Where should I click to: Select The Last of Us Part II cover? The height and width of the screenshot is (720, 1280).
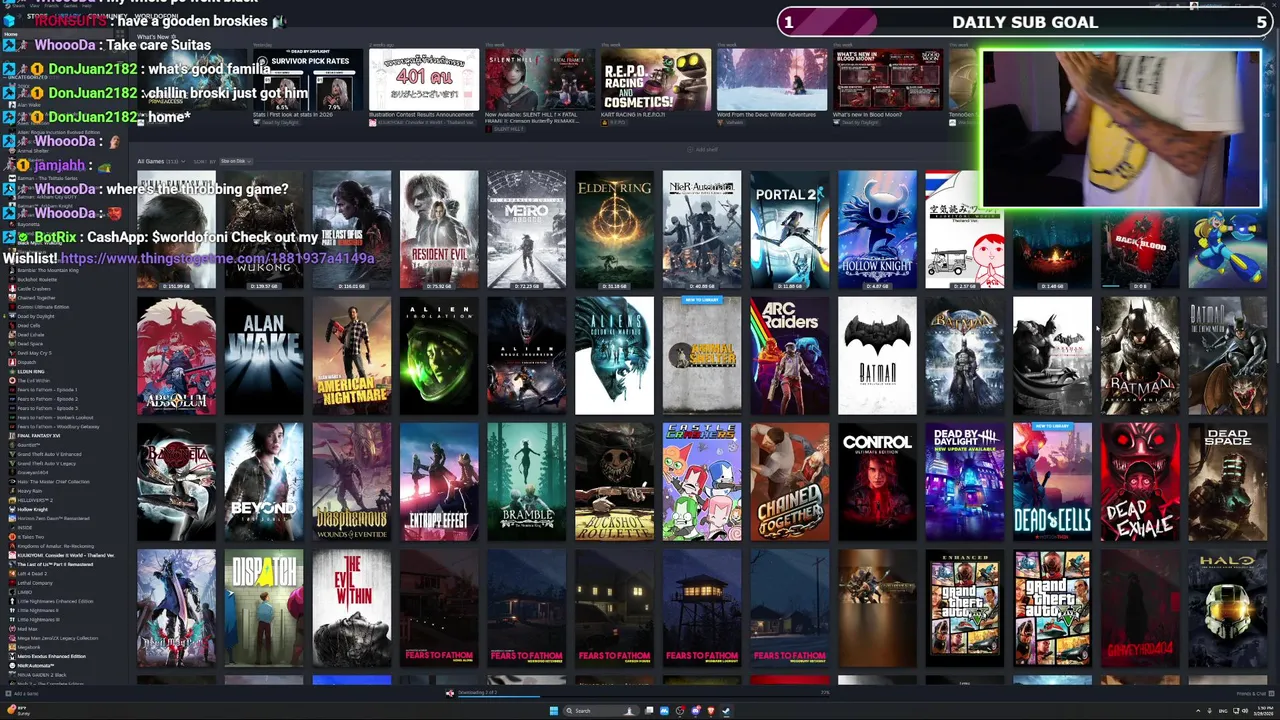(x=351, y=230)
